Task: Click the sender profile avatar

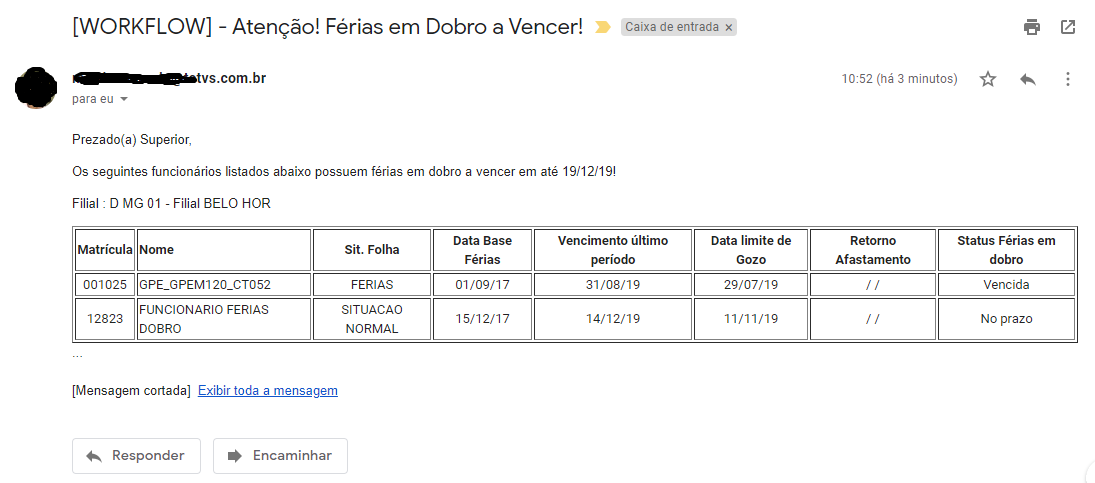Action: tap(35, 87)
